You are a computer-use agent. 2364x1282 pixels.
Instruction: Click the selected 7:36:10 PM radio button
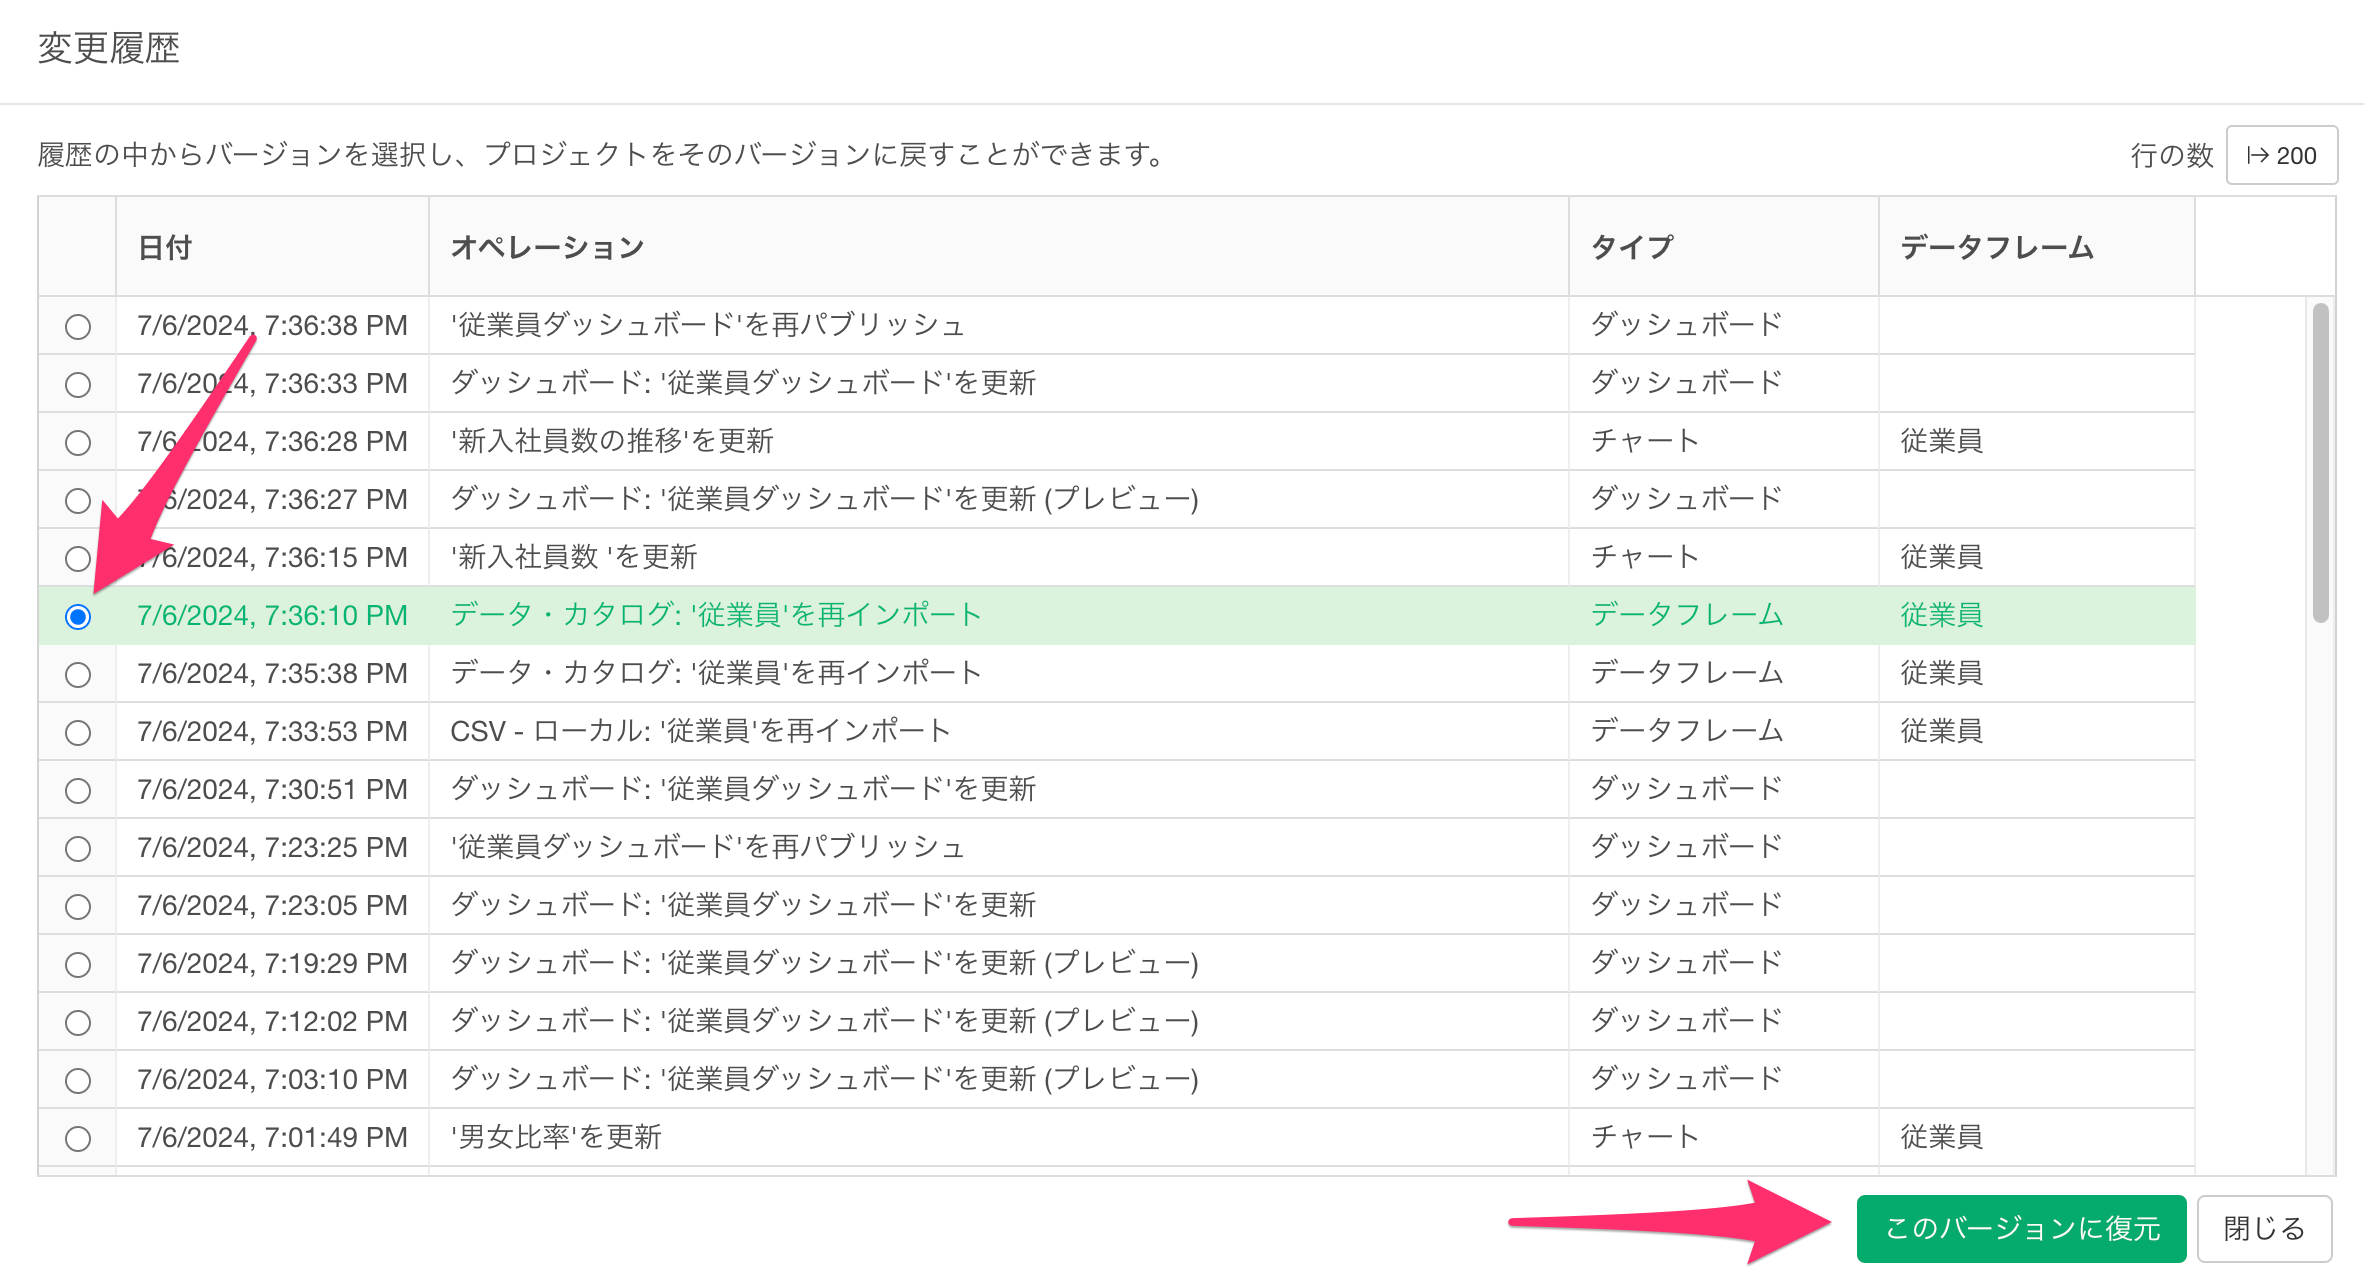78,617
